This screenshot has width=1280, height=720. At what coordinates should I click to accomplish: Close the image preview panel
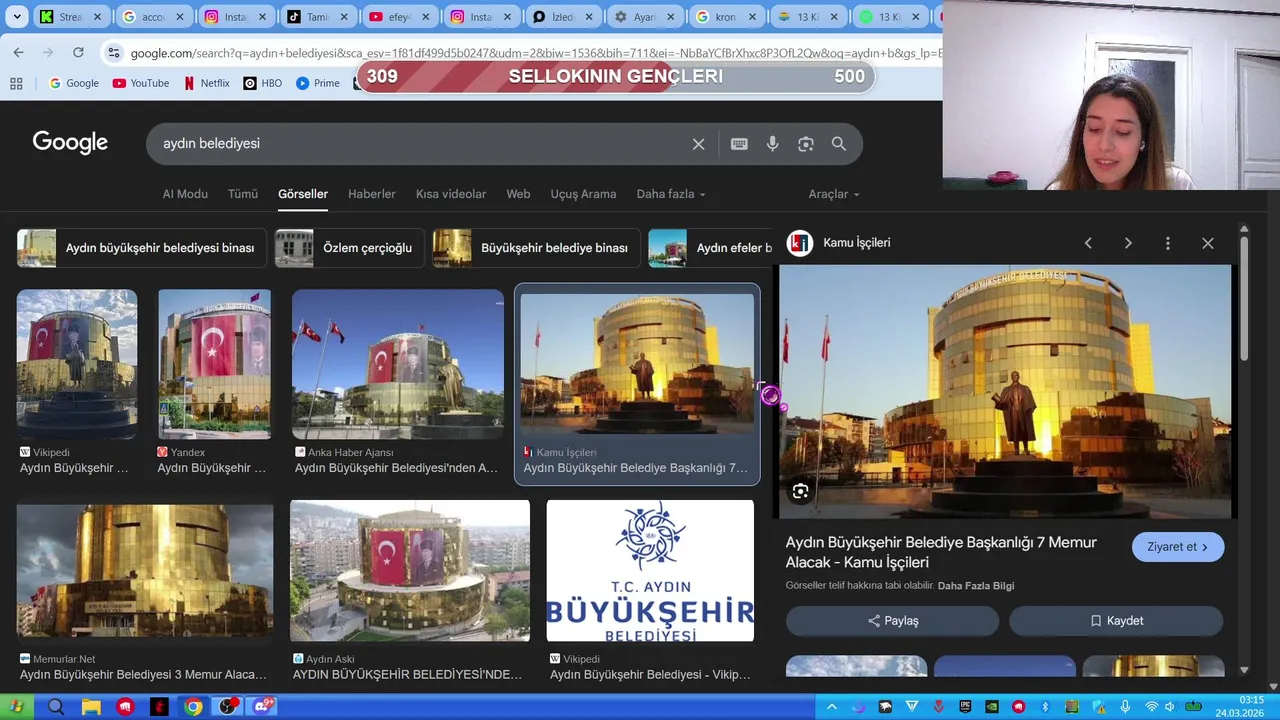click(x=1208, y=243)
